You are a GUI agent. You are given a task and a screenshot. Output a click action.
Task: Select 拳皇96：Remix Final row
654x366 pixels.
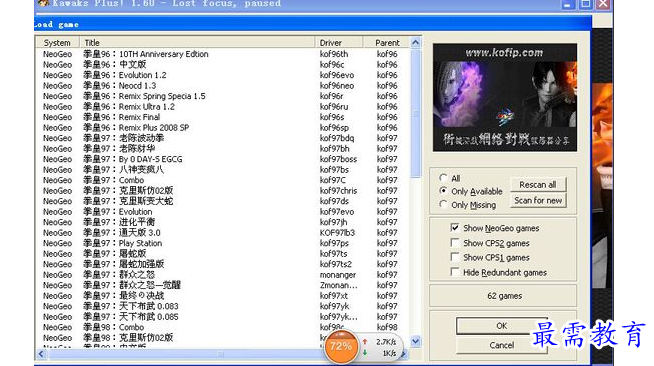[x=222, y=117]
